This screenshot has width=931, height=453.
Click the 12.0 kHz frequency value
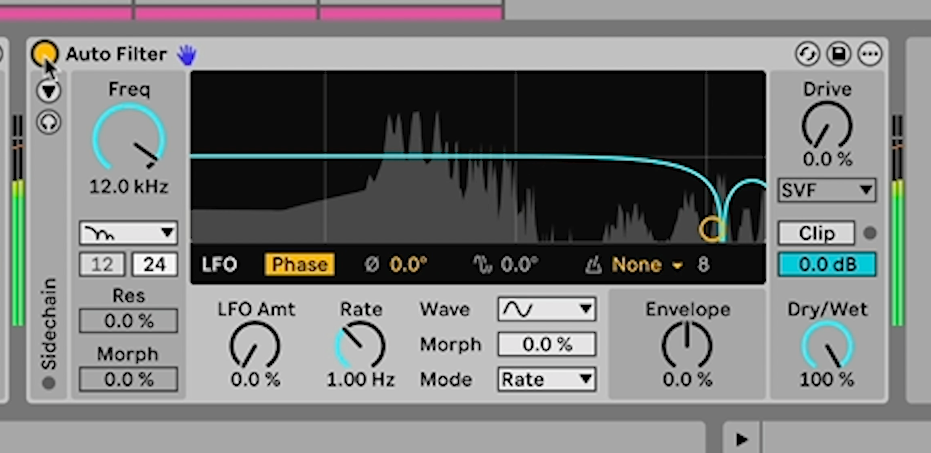[129, 187]
